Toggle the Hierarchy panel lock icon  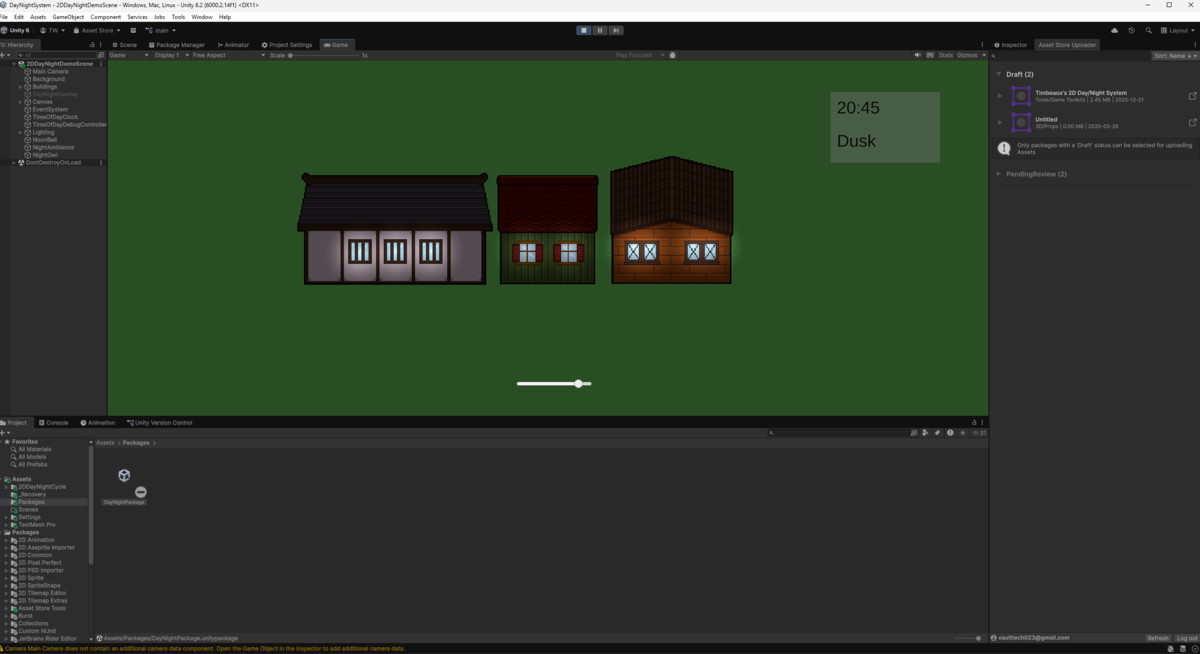(93, 45)
